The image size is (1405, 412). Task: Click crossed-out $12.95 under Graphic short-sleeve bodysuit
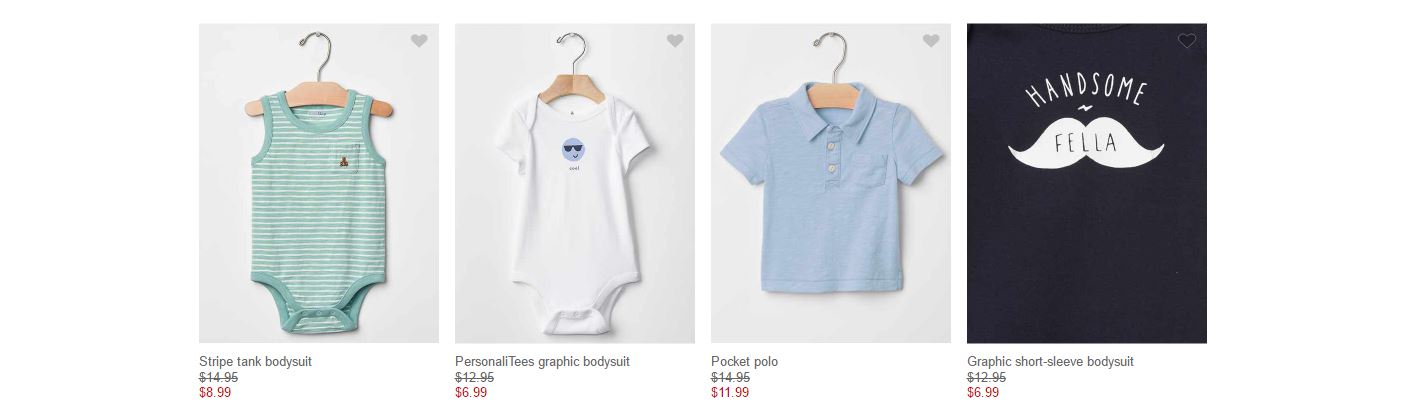tap(986, 378)
